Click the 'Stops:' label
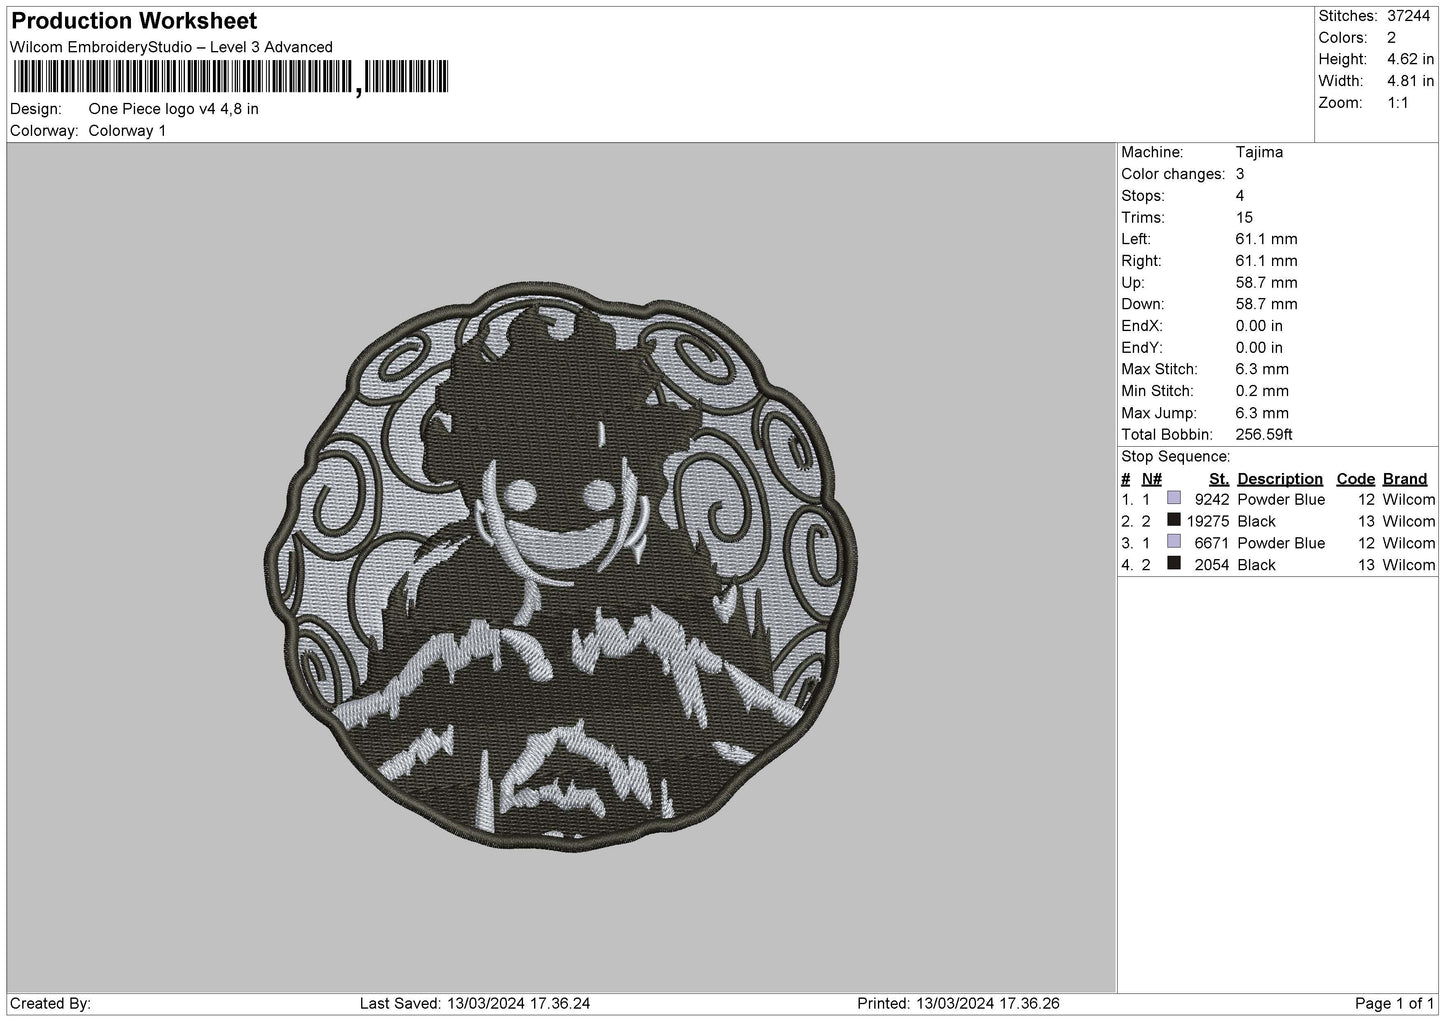The image size is (1445, 1021). click(1143, 196)
